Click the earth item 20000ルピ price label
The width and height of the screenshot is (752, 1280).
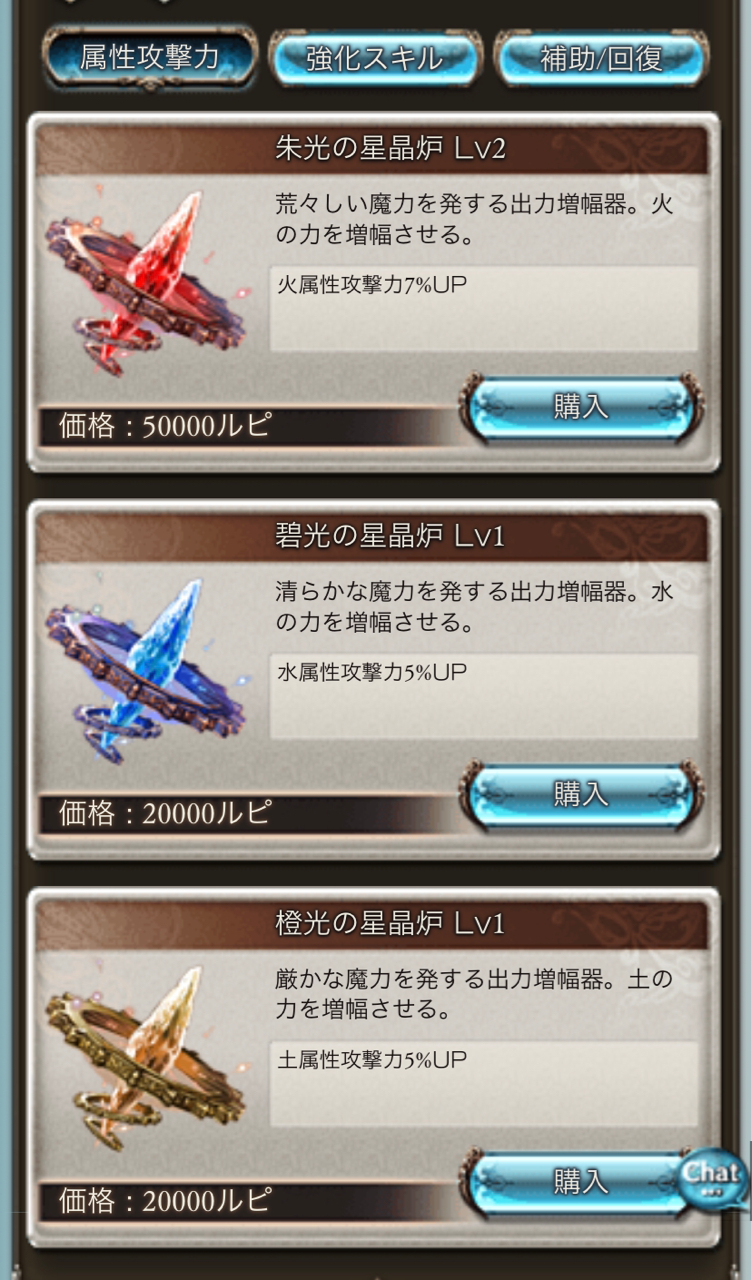pyautogui.click(x=165, y=1201)
